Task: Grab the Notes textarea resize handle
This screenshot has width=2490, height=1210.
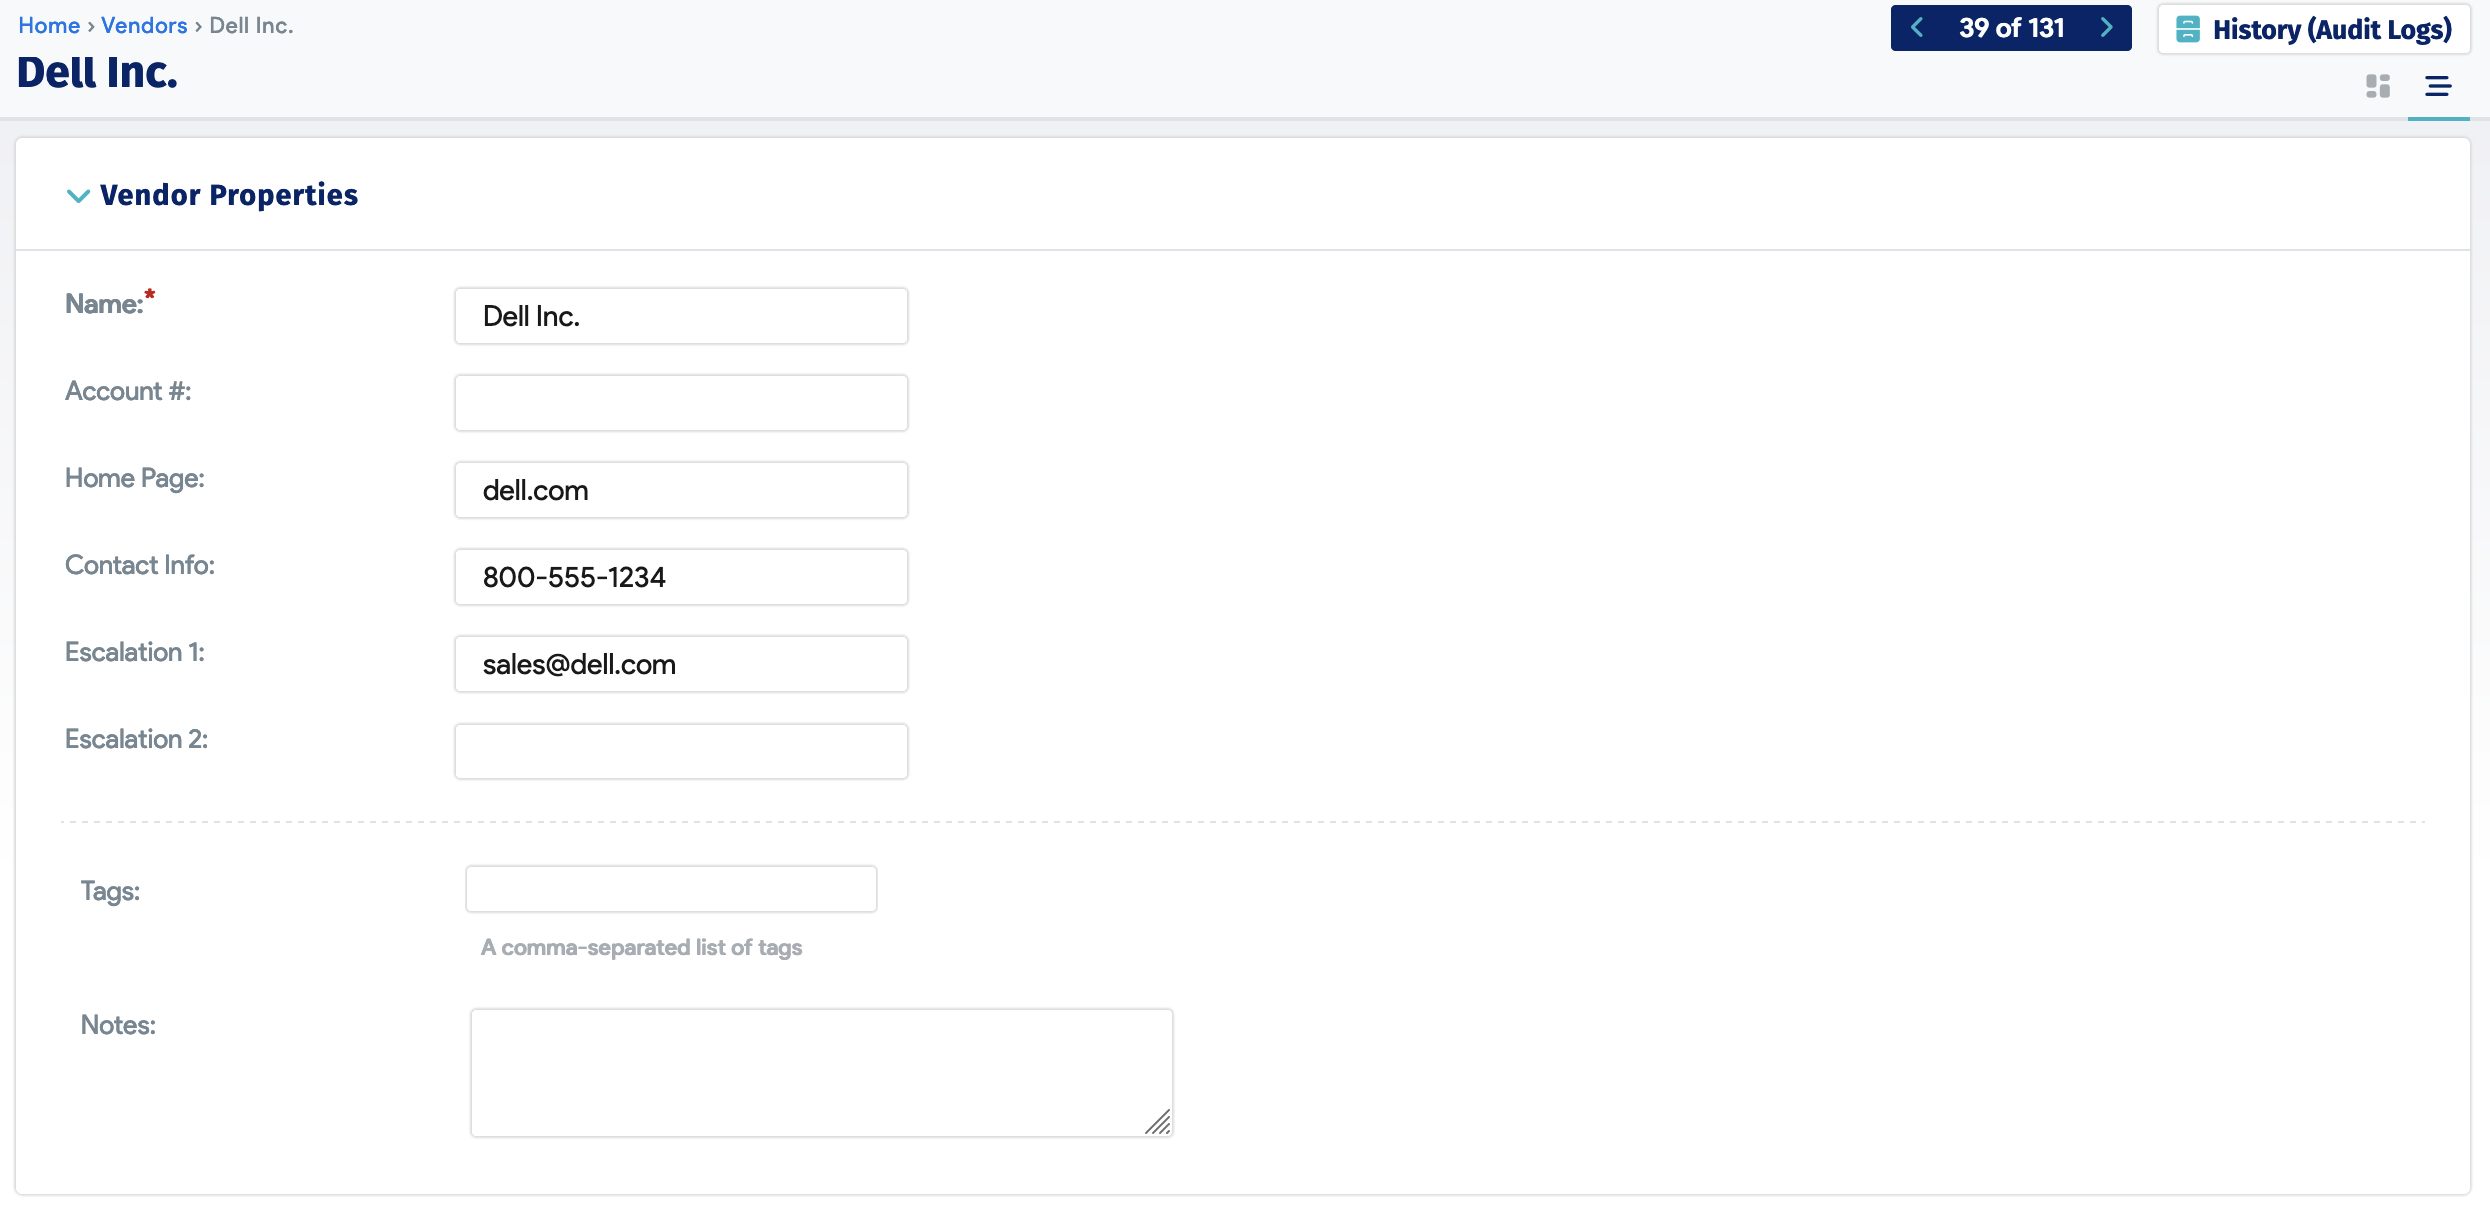Action: point(1158,1123)
